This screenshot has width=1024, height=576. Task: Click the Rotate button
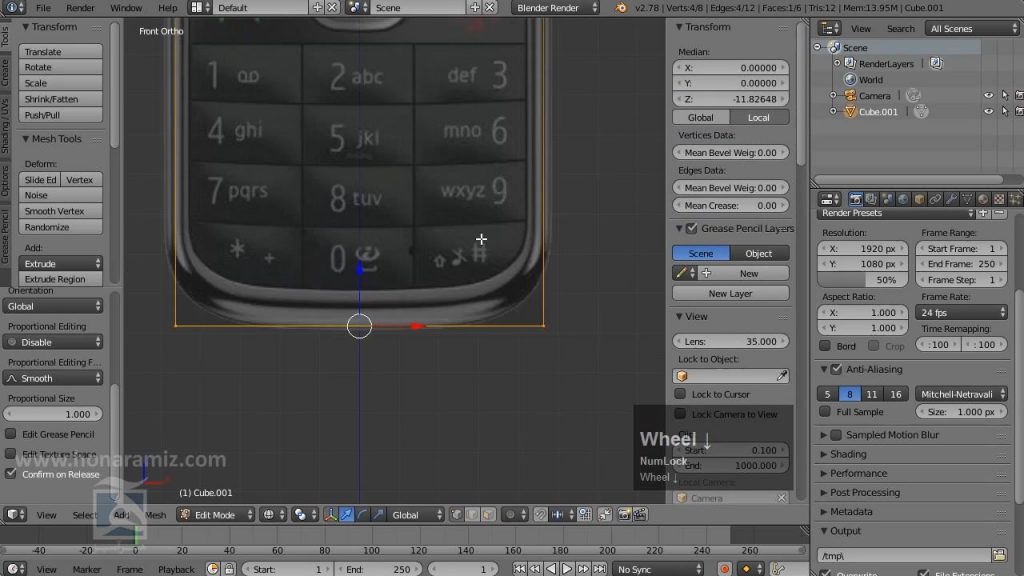(x=60, y=67)
